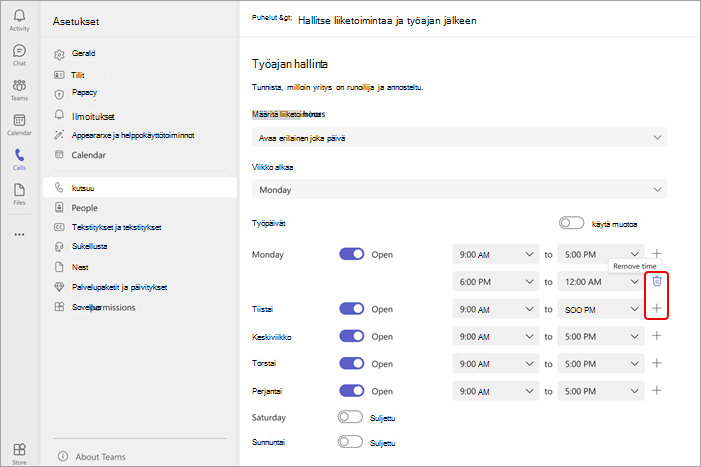Open Chat from the left rail
Viewport: 701px width, 467px height.
click(x=19, y=55)
